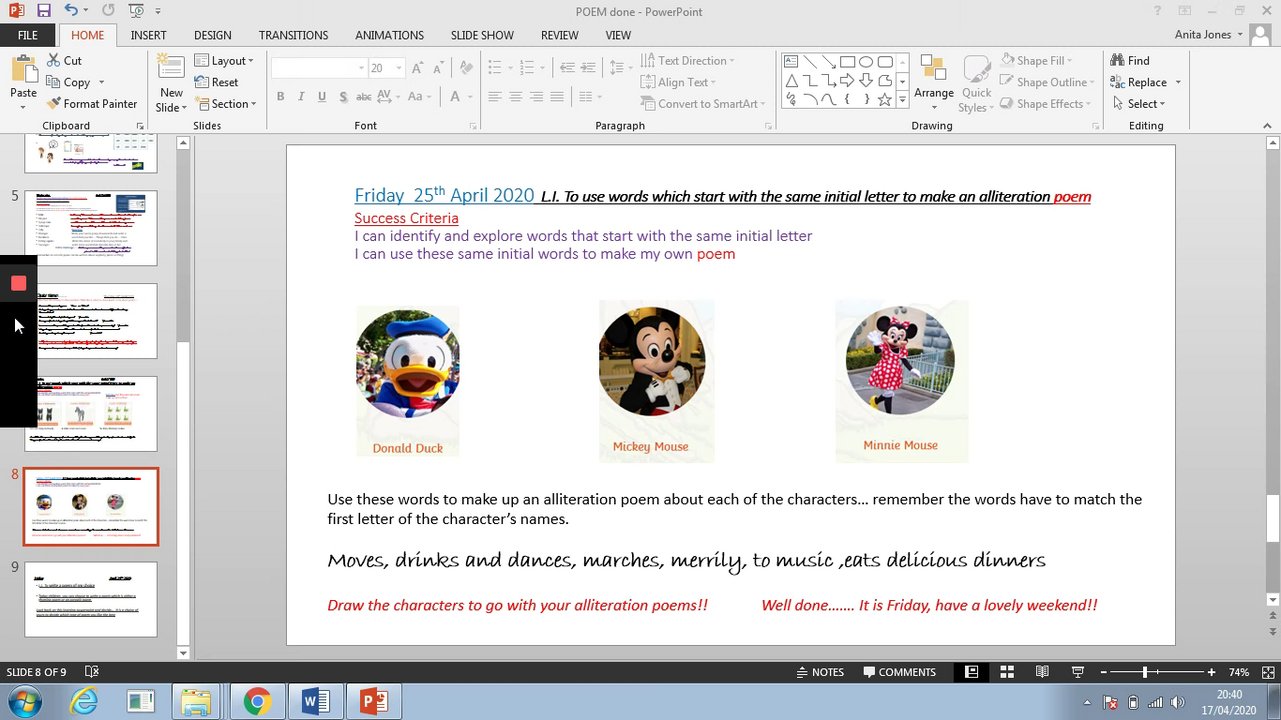
Task: Choose the five-point star shape
Action: pyautogui.click(x=885, y=100)
